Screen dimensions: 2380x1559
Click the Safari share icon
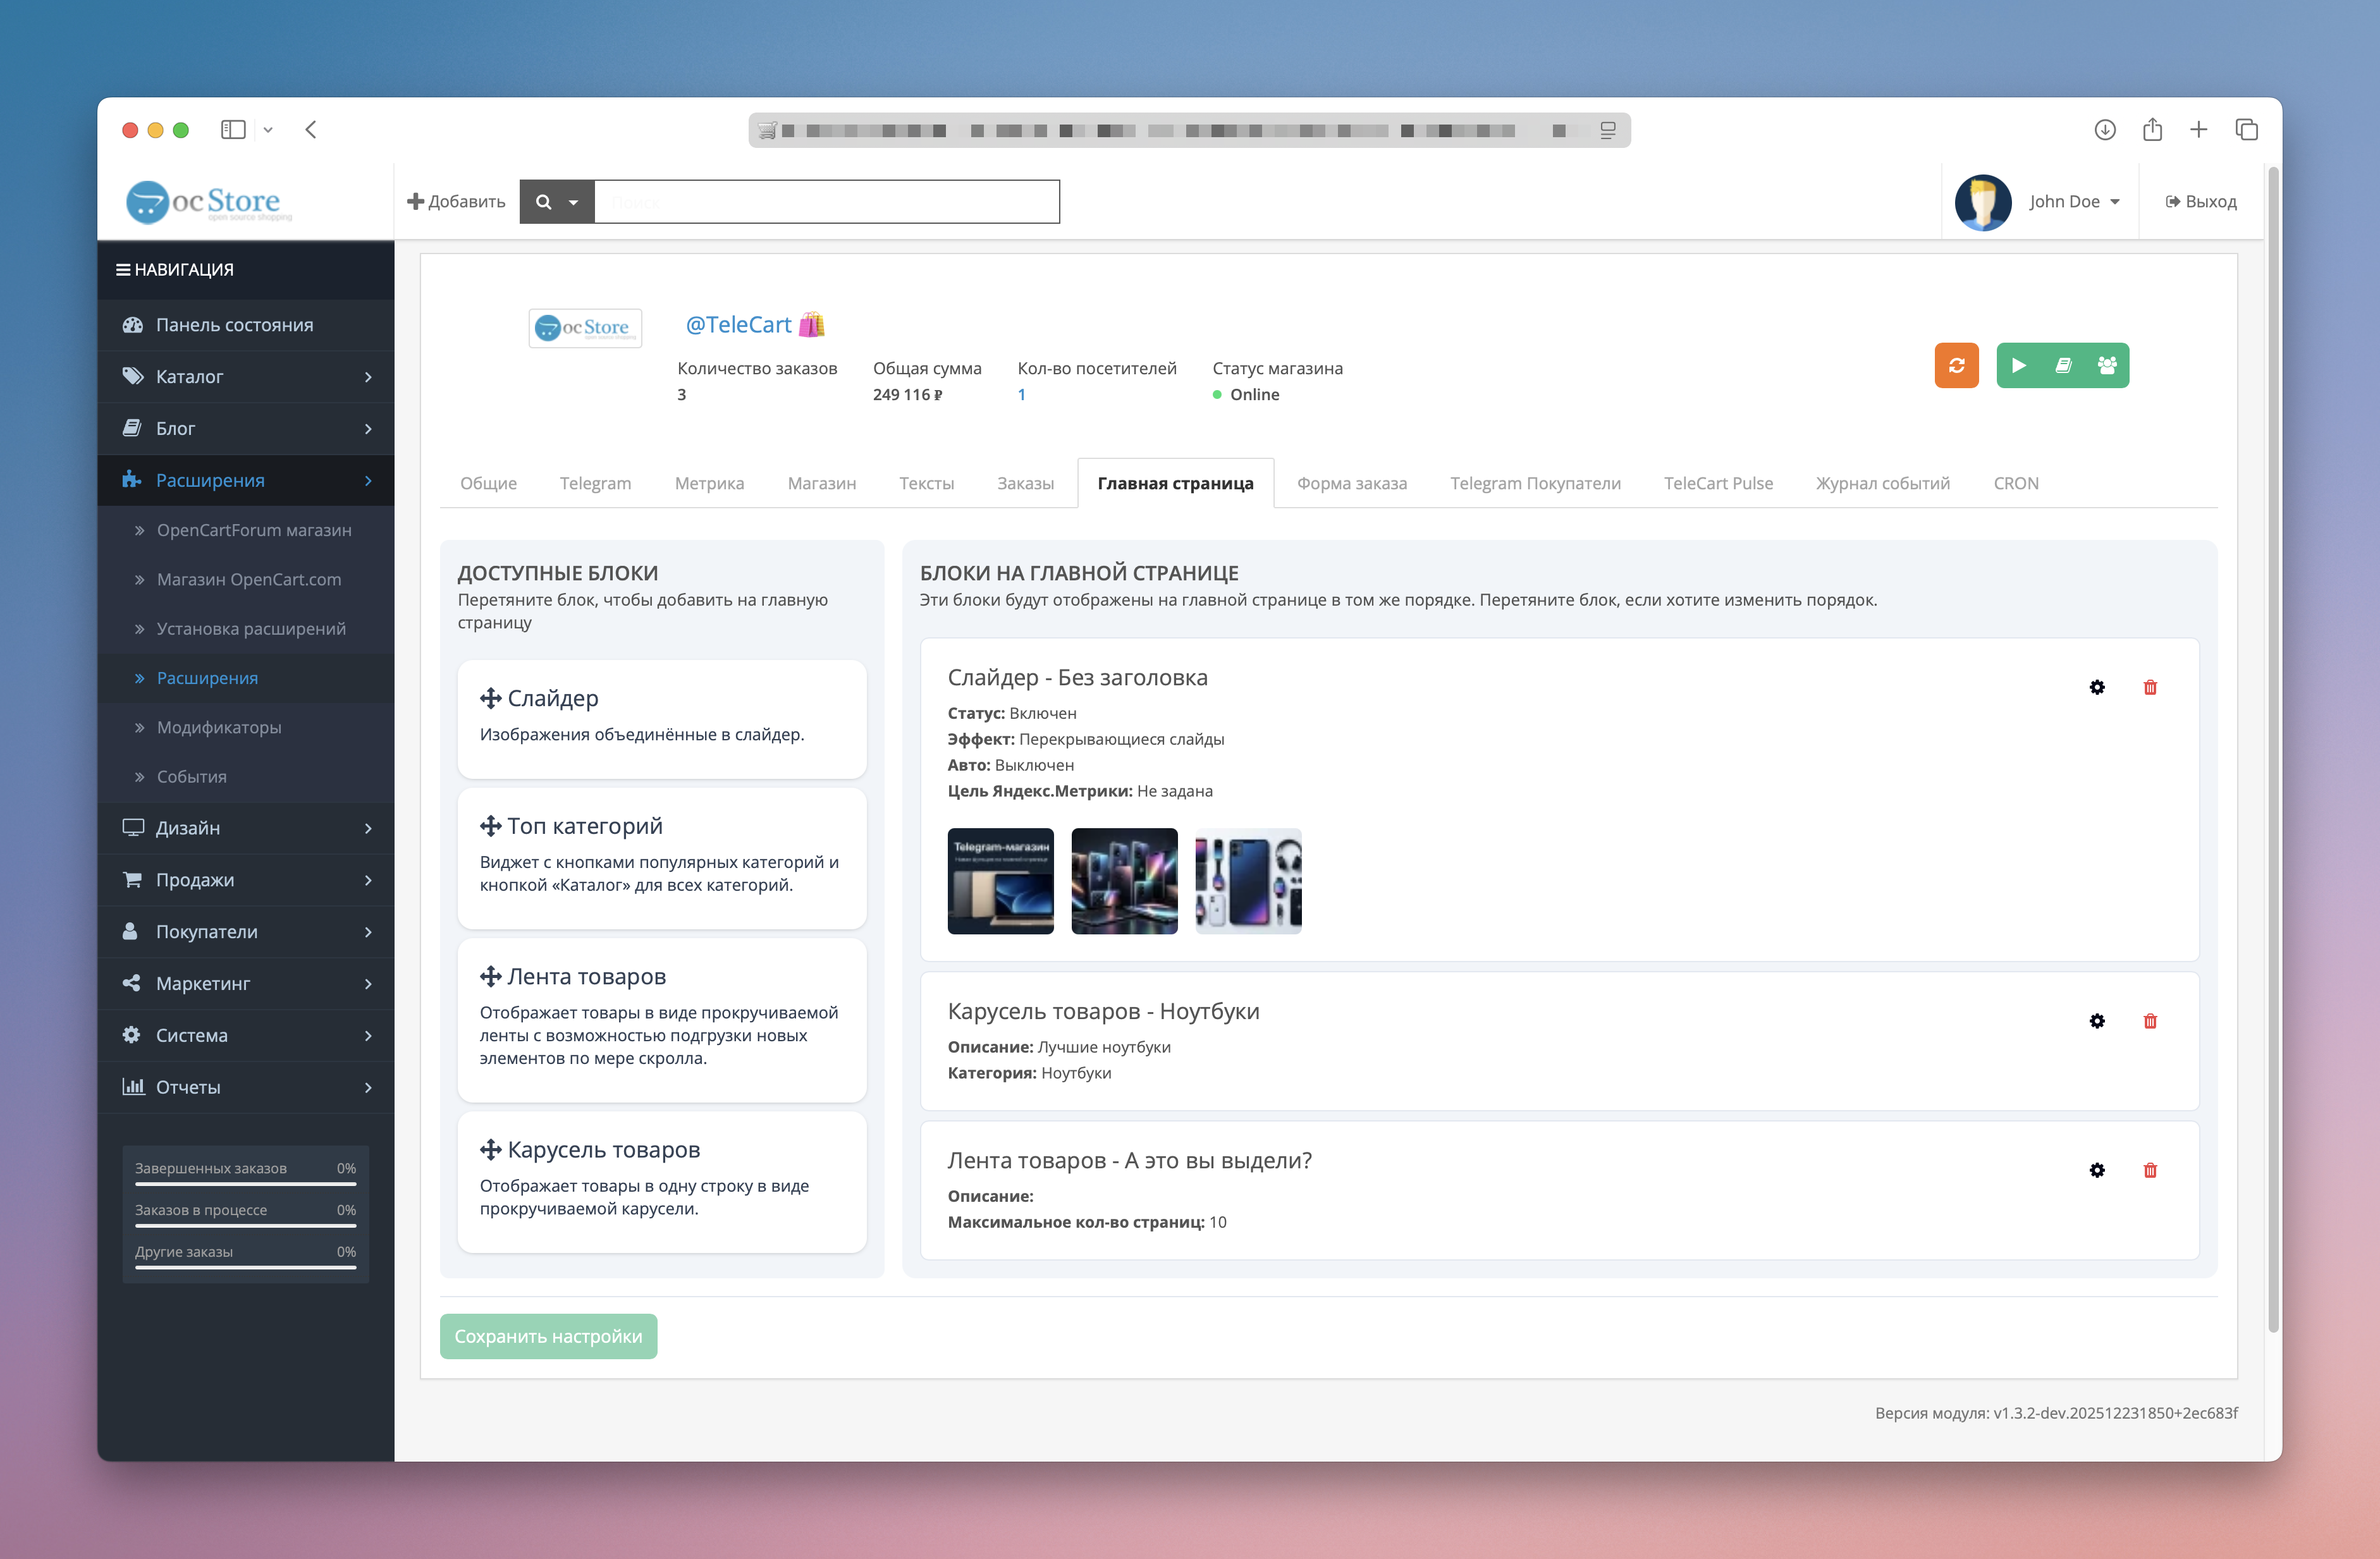[2152, 129]
